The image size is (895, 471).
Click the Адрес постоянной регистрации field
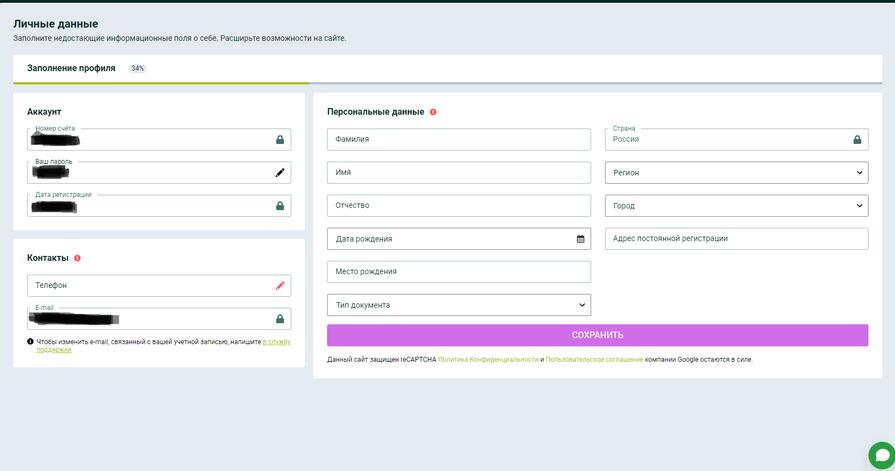736,239
